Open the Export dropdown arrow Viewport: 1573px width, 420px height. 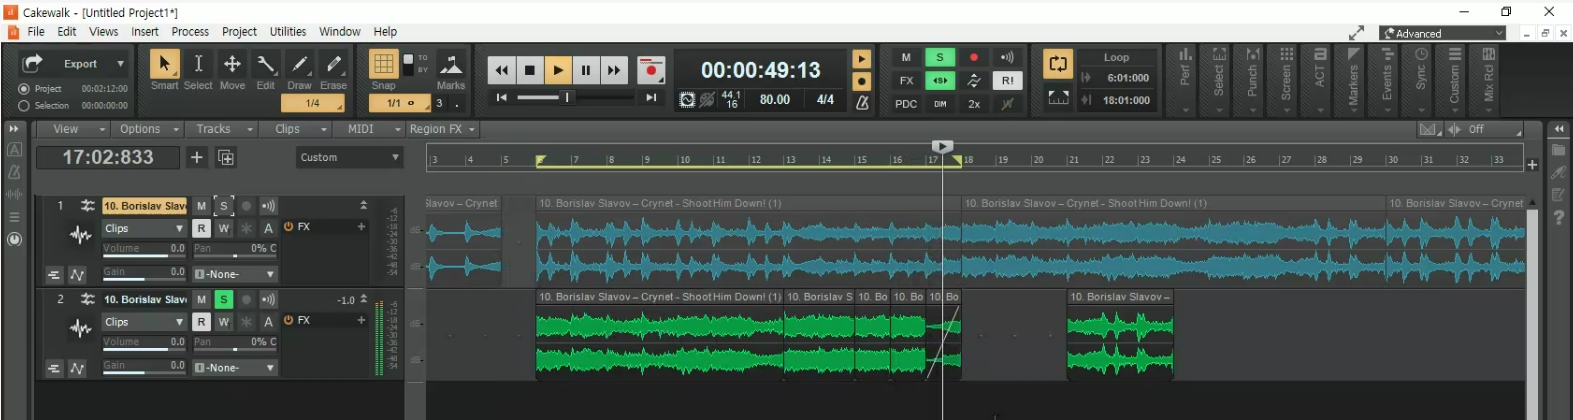121,64
